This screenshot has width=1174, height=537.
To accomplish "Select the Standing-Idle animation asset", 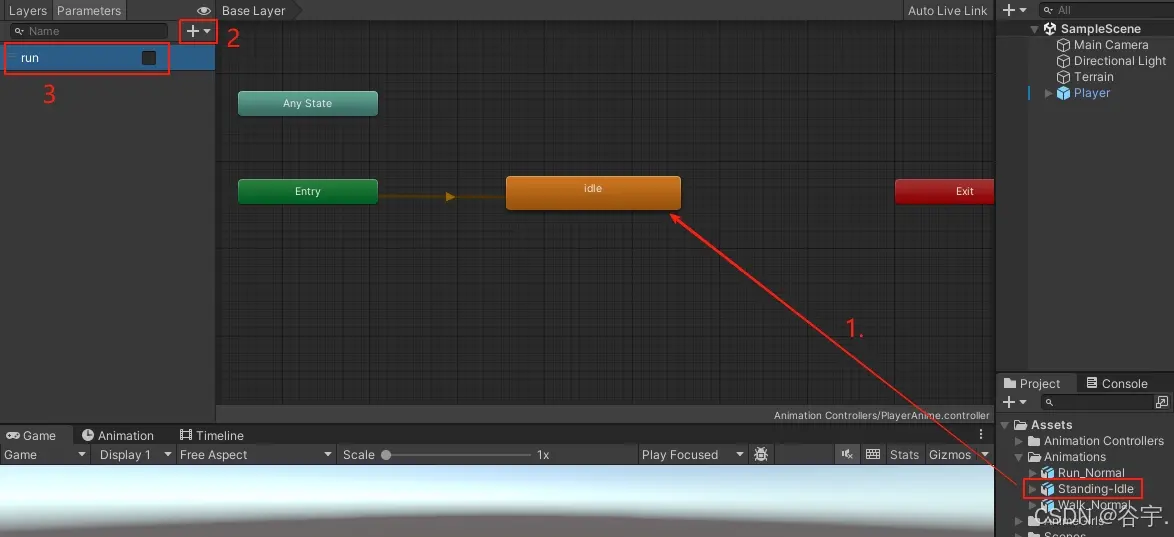I will 1095,489.
